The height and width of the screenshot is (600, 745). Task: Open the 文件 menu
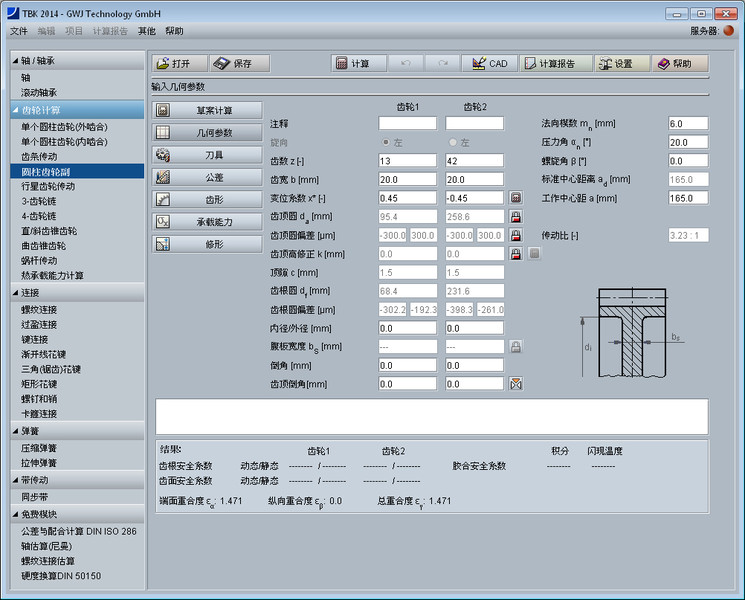[x=19, y=31]
